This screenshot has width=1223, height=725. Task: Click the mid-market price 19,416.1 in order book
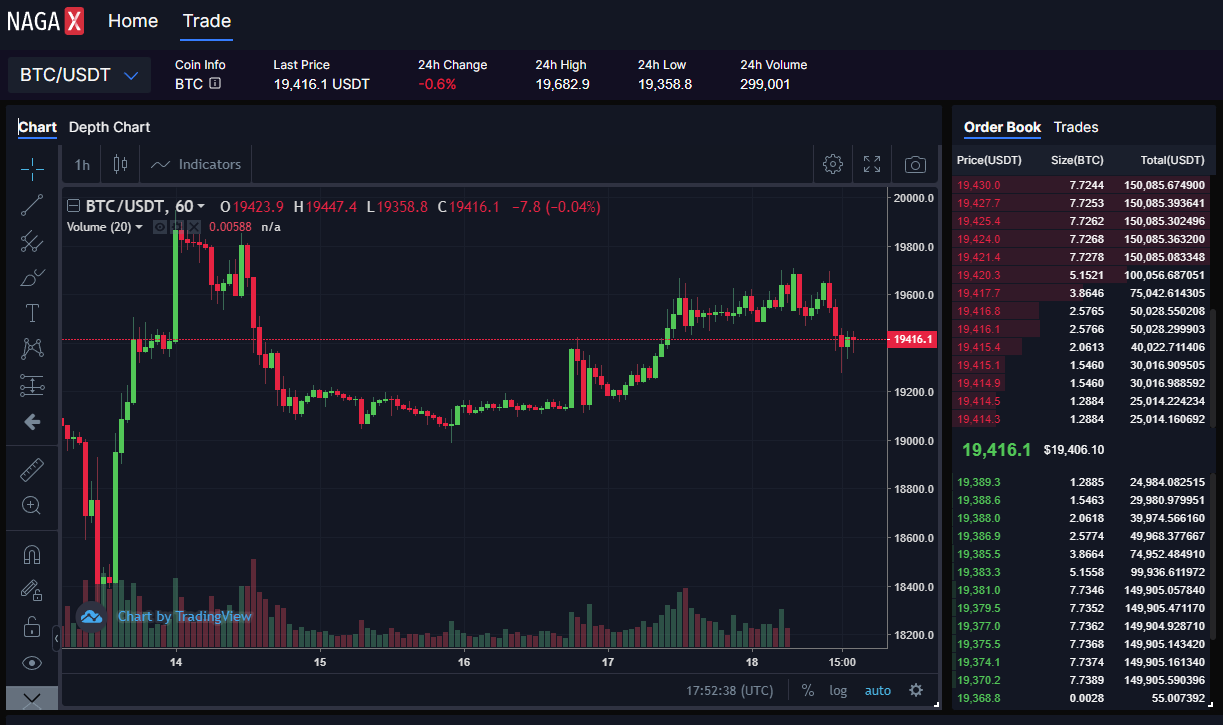(996, 450)
